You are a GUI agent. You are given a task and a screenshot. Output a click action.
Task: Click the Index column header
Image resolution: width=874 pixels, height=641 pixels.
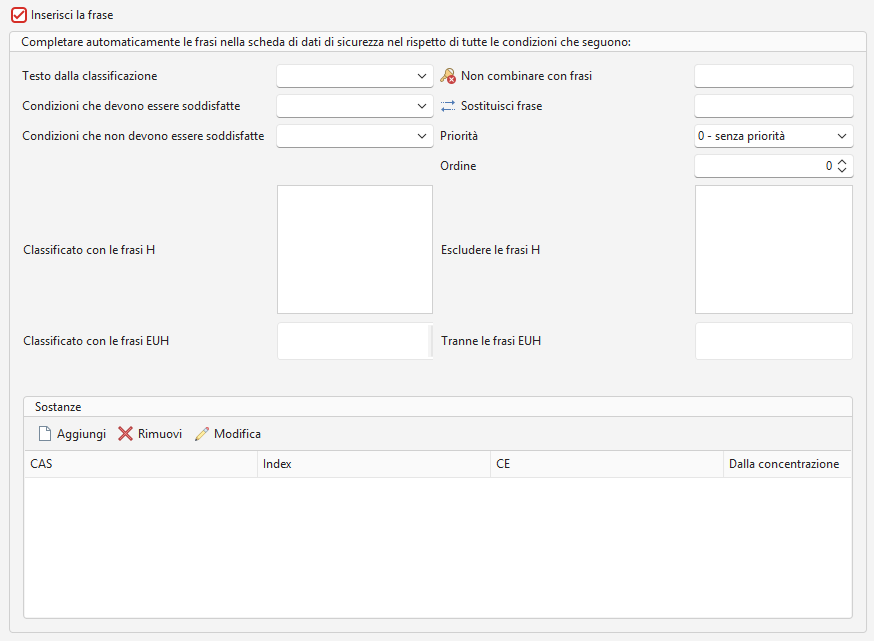(x=374, y=464)
